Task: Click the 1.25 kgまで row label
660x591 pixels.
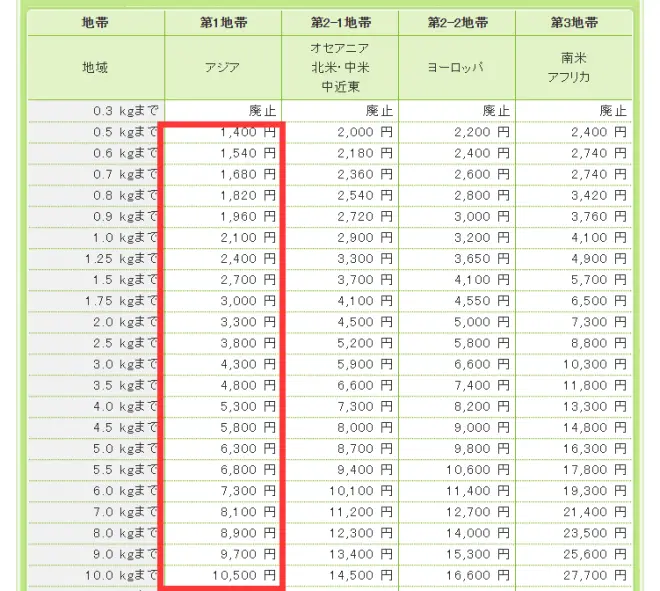Action: (x=122, y=259)
